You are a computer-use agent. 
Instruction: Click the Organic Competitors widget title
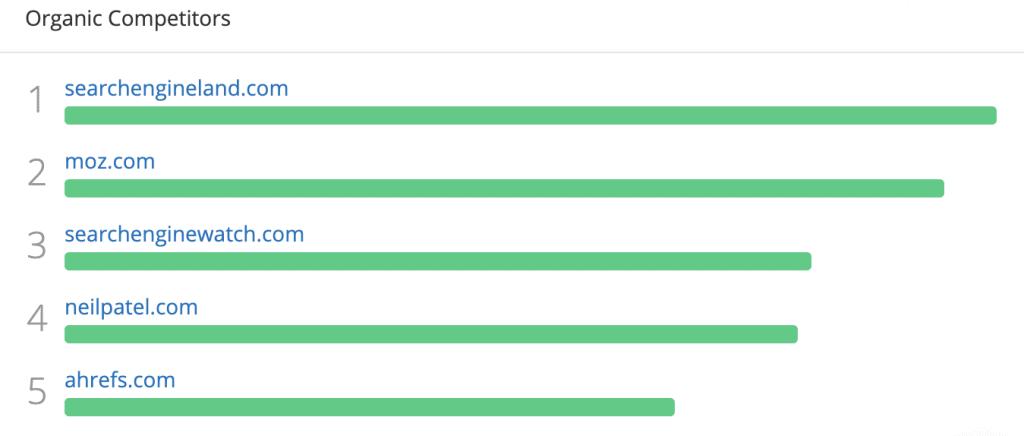(128, 19)
